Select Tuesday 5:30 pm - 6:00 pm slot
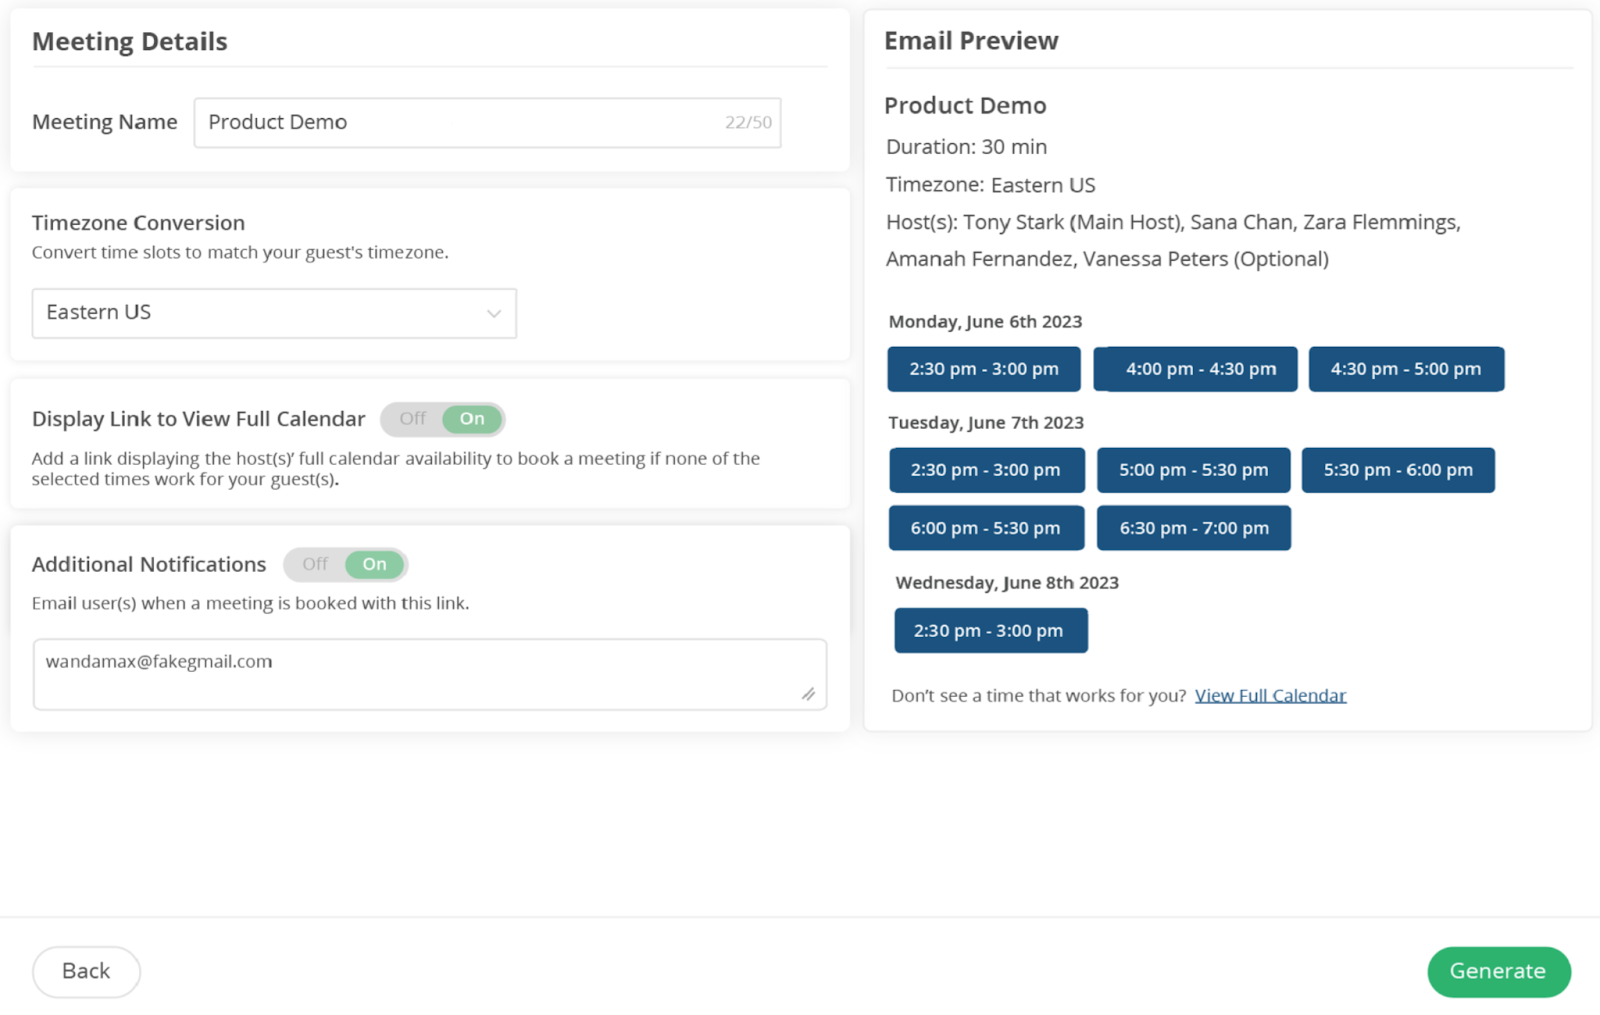Image resolution: width=1600 pixels, height=1015 pixels. click(x=1397, y=470)
